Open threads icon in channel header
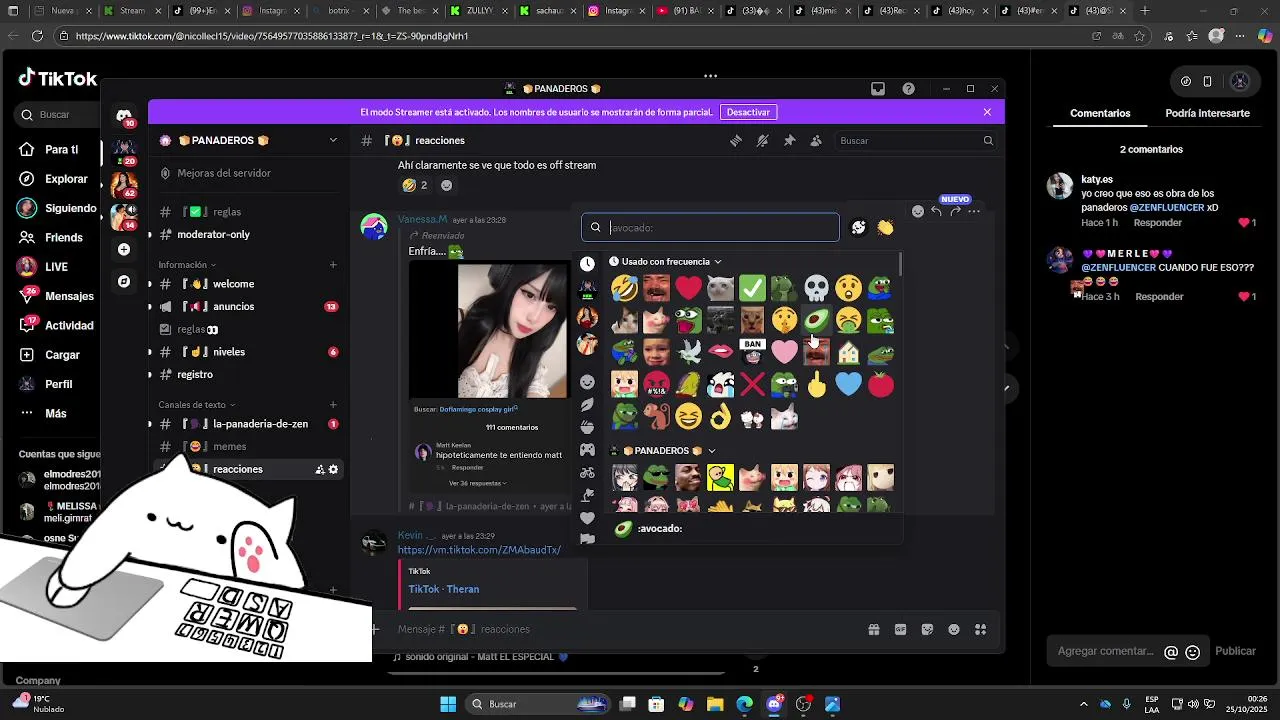Viewport: 1280px width, 720px height. coord(736,141)
